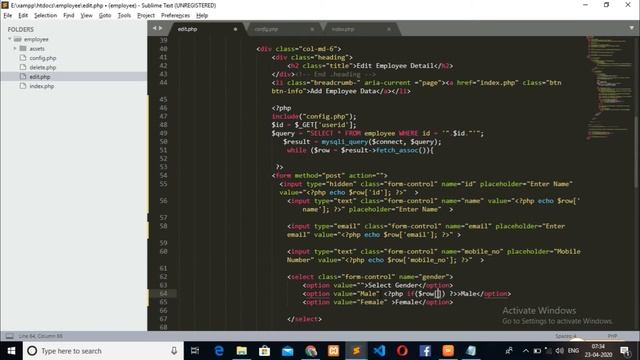Click the delete.php file icon in sidebar
This screenshot has width=640, height=360.
[x=23, y=67]
